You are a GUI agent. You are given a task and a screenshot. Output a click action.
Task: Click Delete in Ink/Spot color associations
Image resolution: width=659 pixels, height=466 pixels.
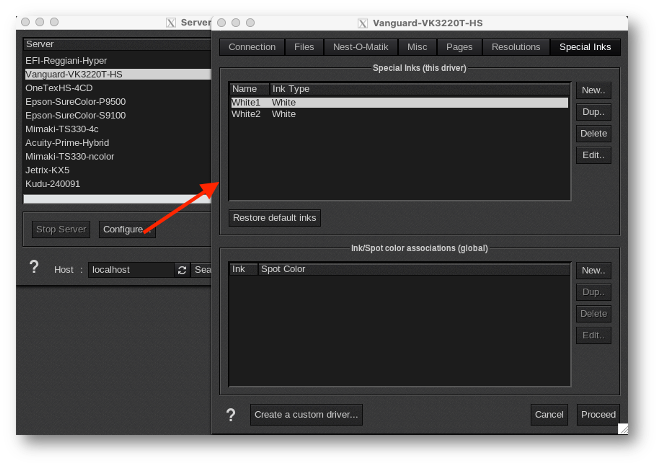(593, 314)
